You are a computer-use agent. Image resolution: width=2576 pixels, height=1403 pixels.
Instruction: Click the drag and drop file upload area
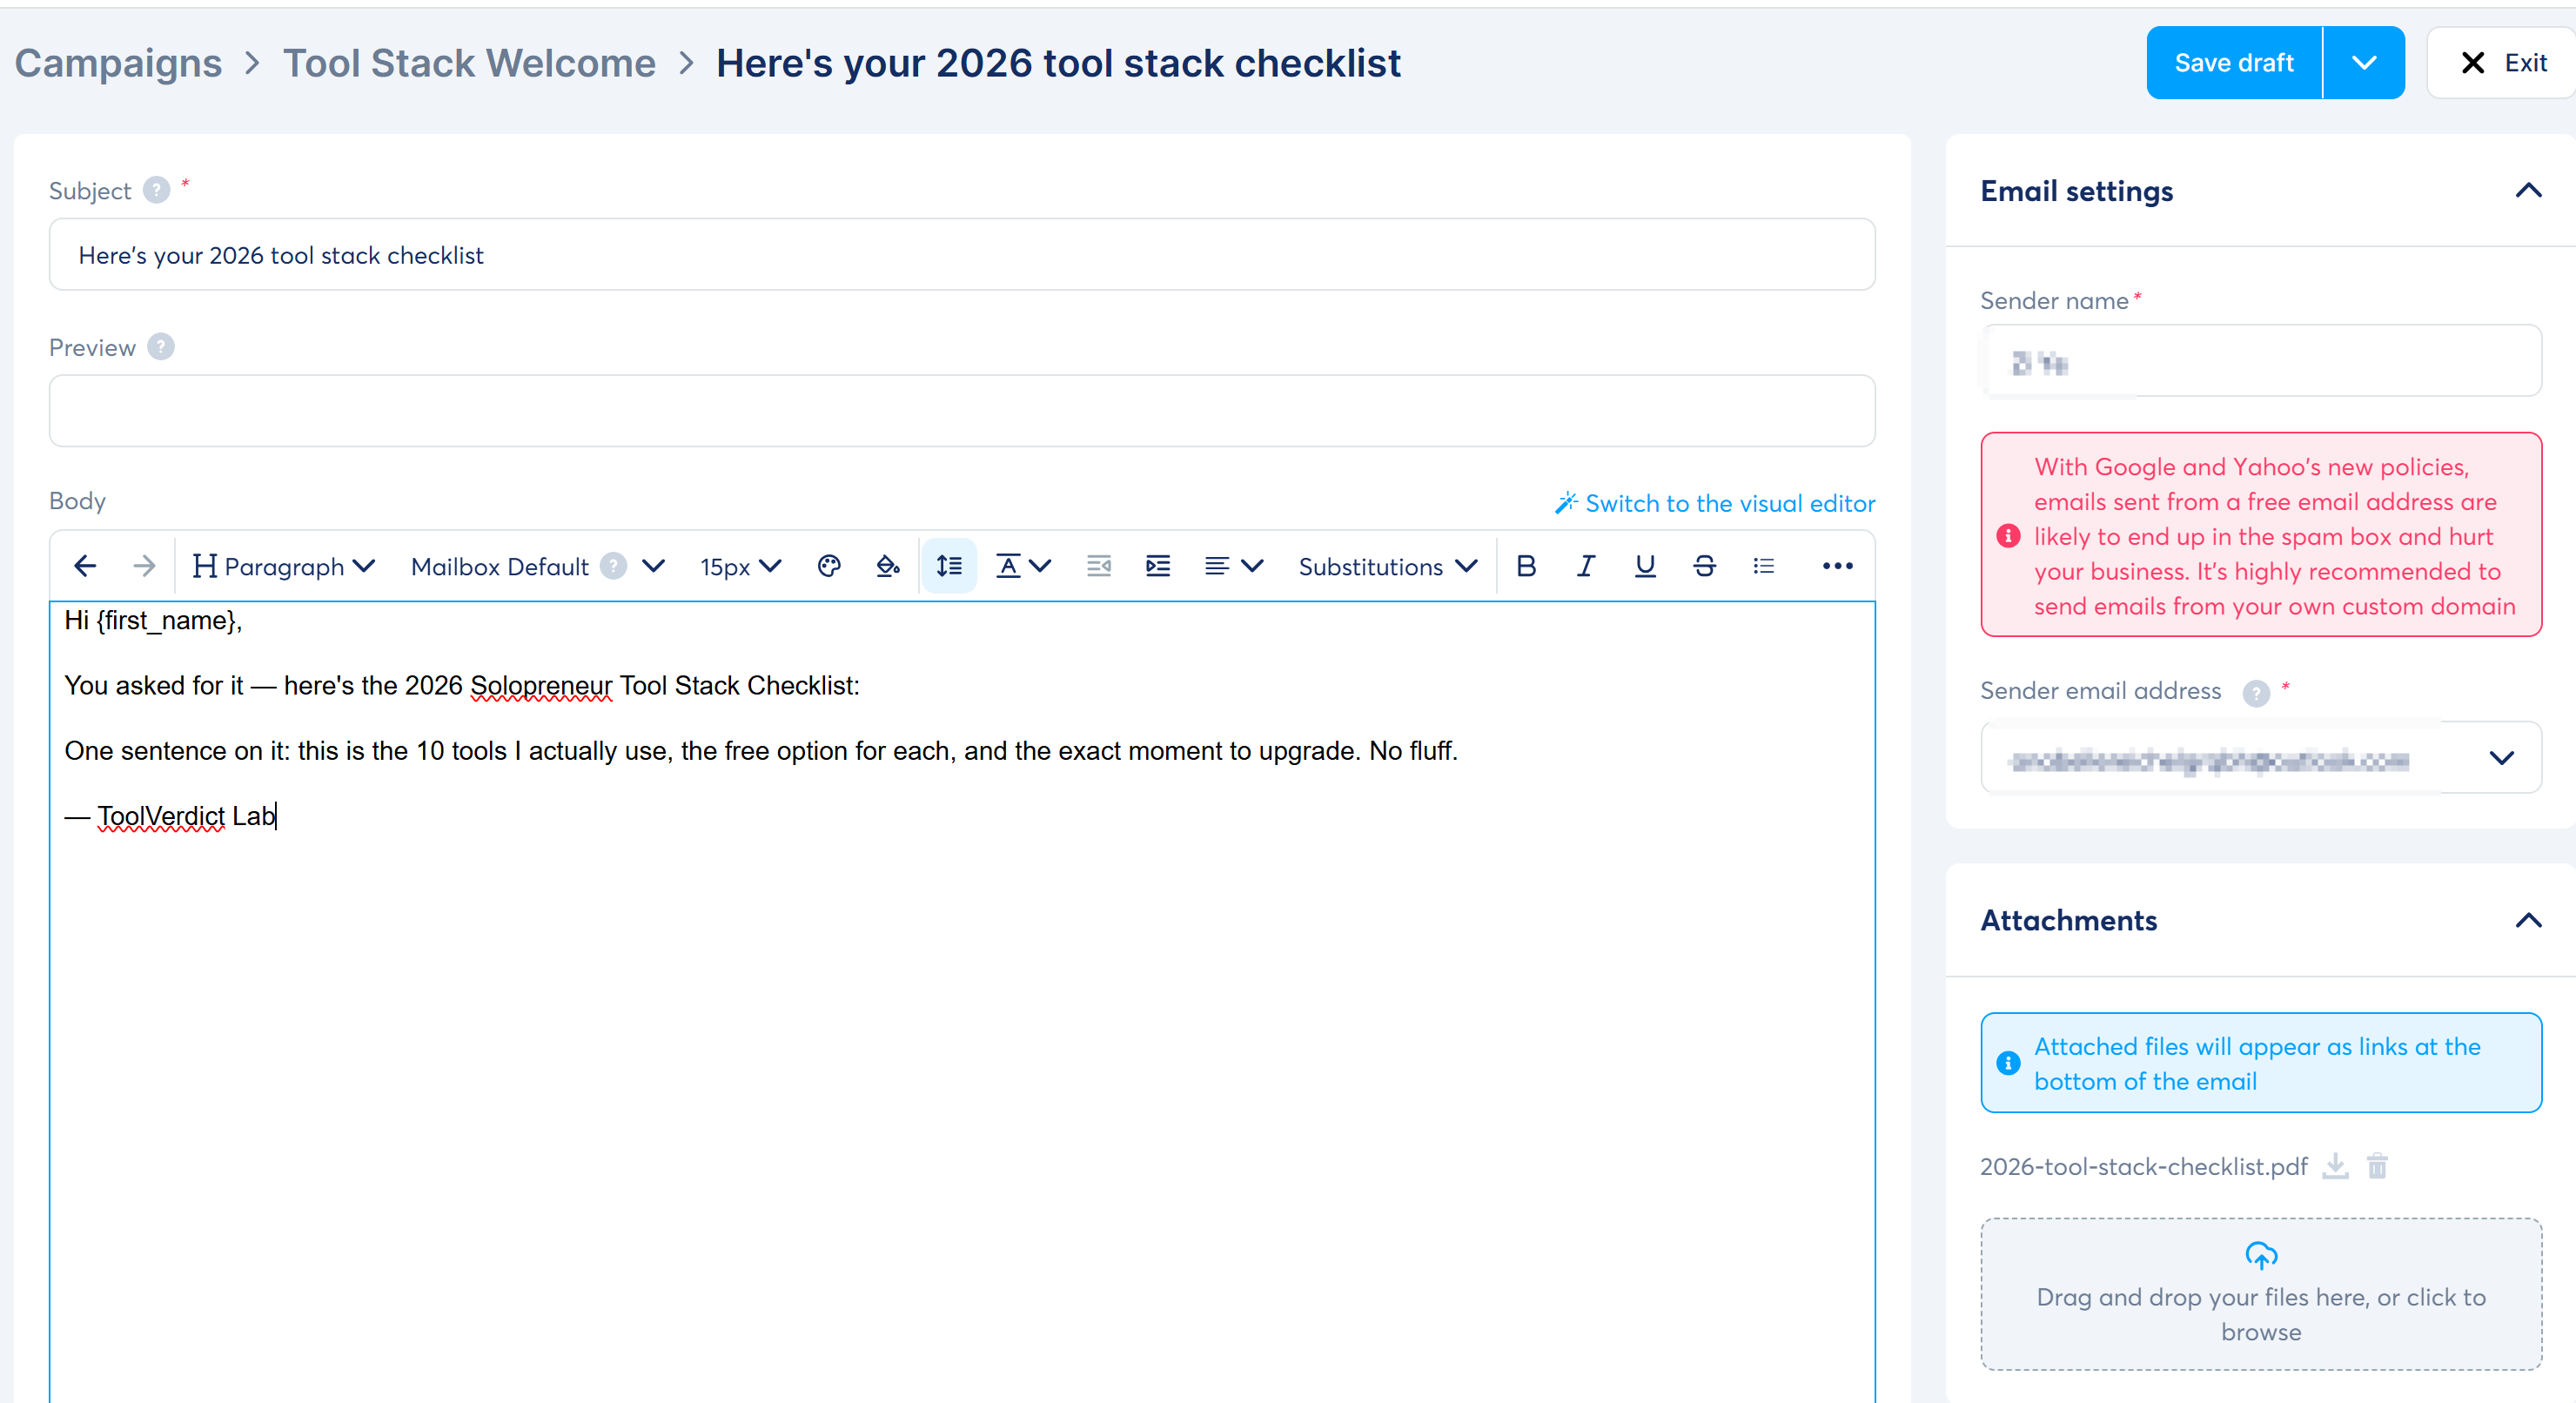tap(2261, 1293)
